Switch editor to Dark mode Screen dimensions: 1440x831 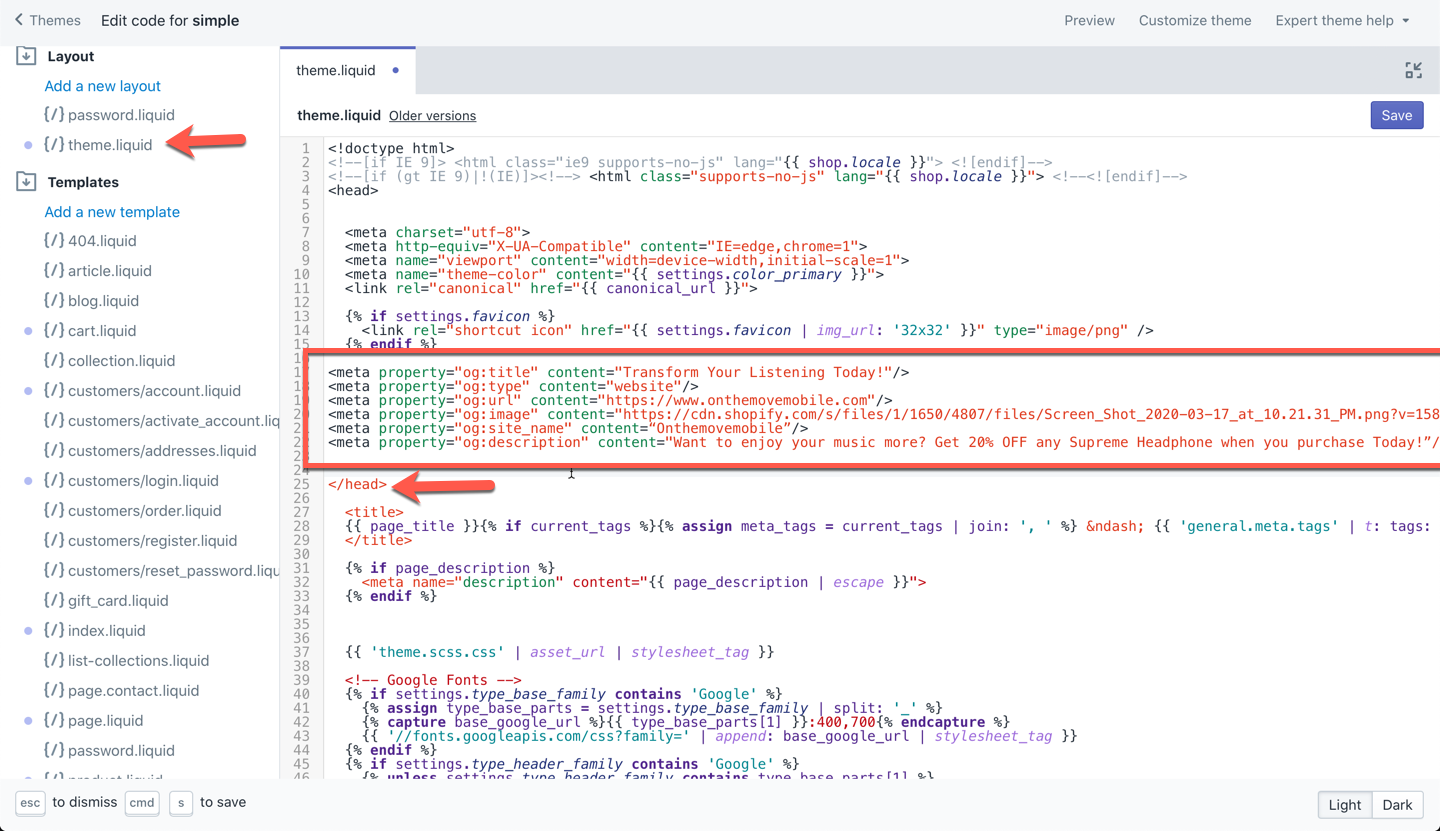tap(1396, 804)
